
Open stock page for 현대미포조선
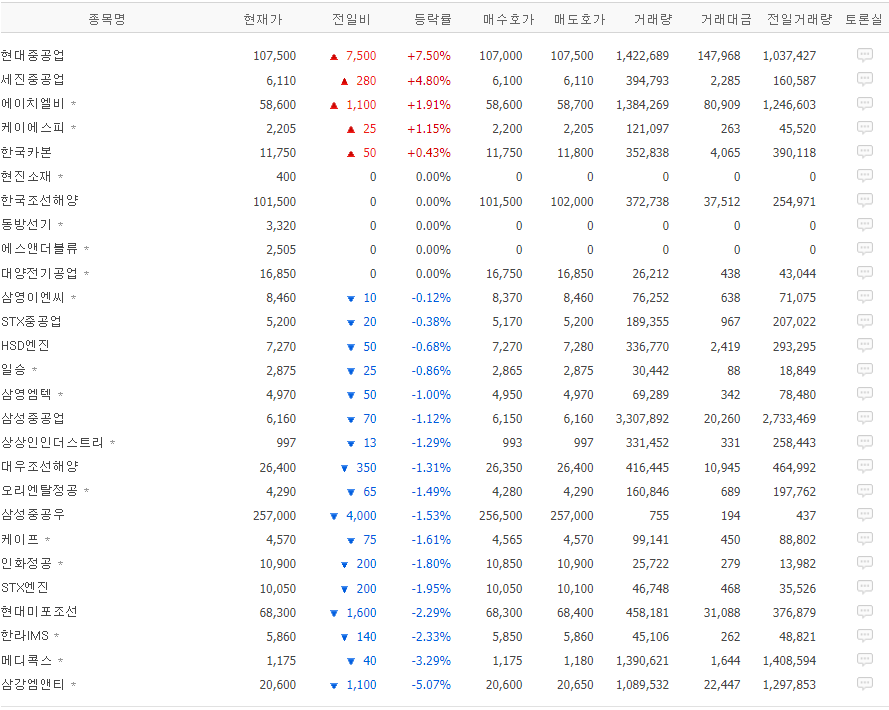coord(39,612)
